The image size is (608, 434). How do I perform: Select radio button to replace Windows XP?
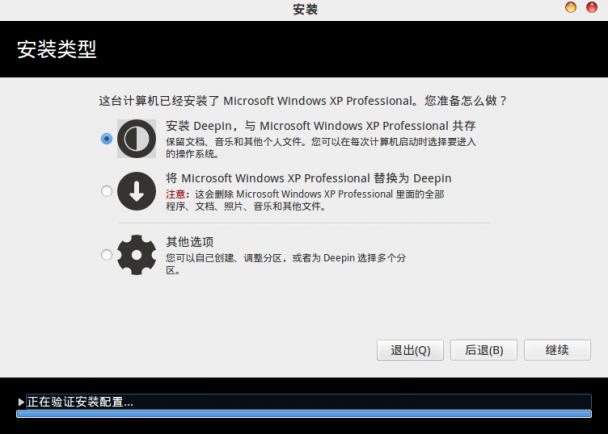coord(106,191)
